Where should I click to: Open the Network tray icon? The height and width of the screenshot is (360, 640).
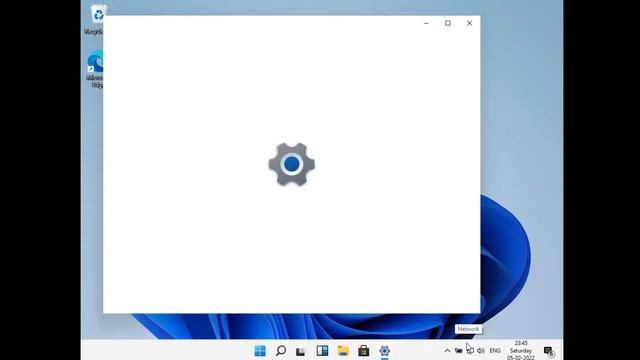[x=470, y=351]
